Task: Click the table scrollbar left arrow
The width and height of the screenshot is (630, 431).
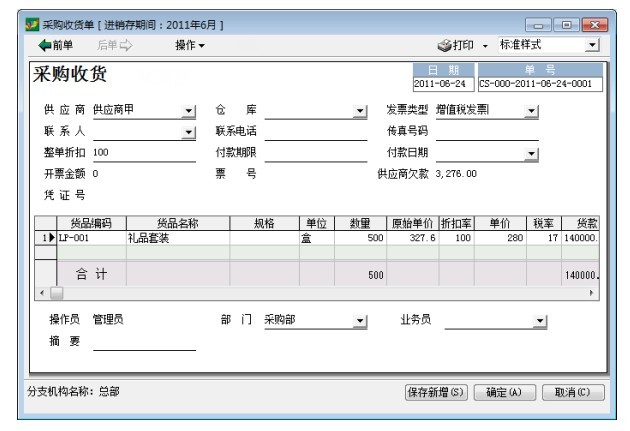Action: coord(42,293)
